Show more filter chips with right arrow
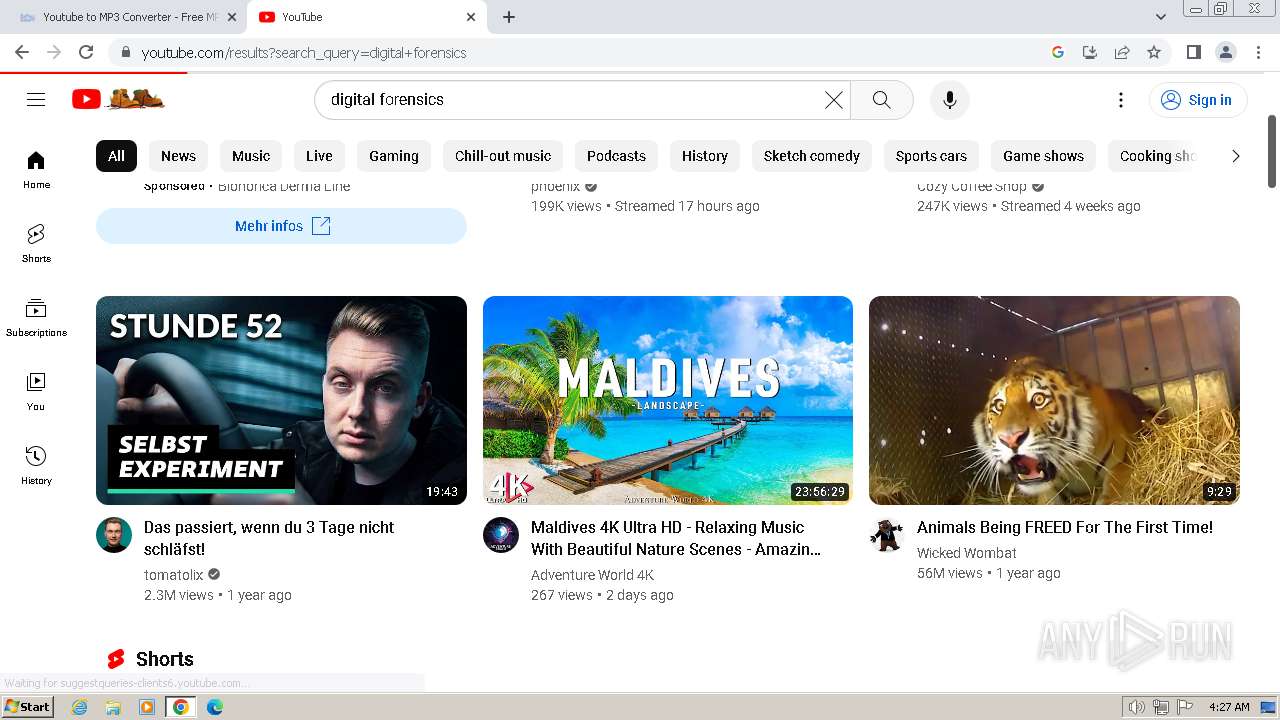The image size is (1280, 720). 1235,156
